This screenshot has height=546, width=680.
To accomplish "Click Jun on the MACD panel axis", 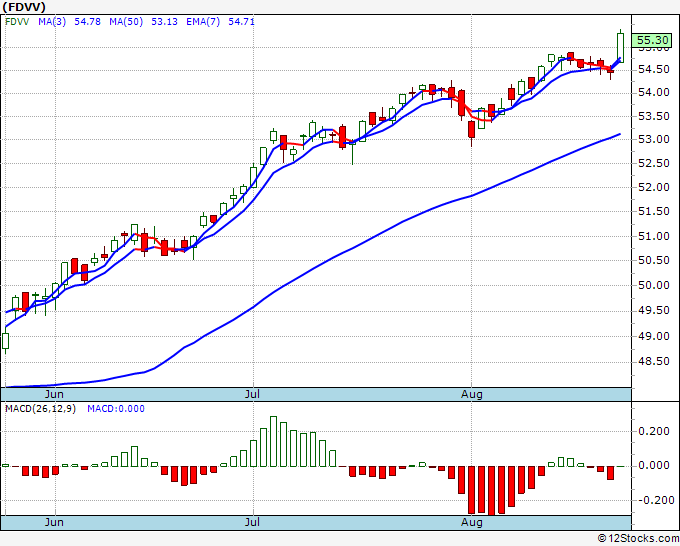I will click(x=54, y=522).
